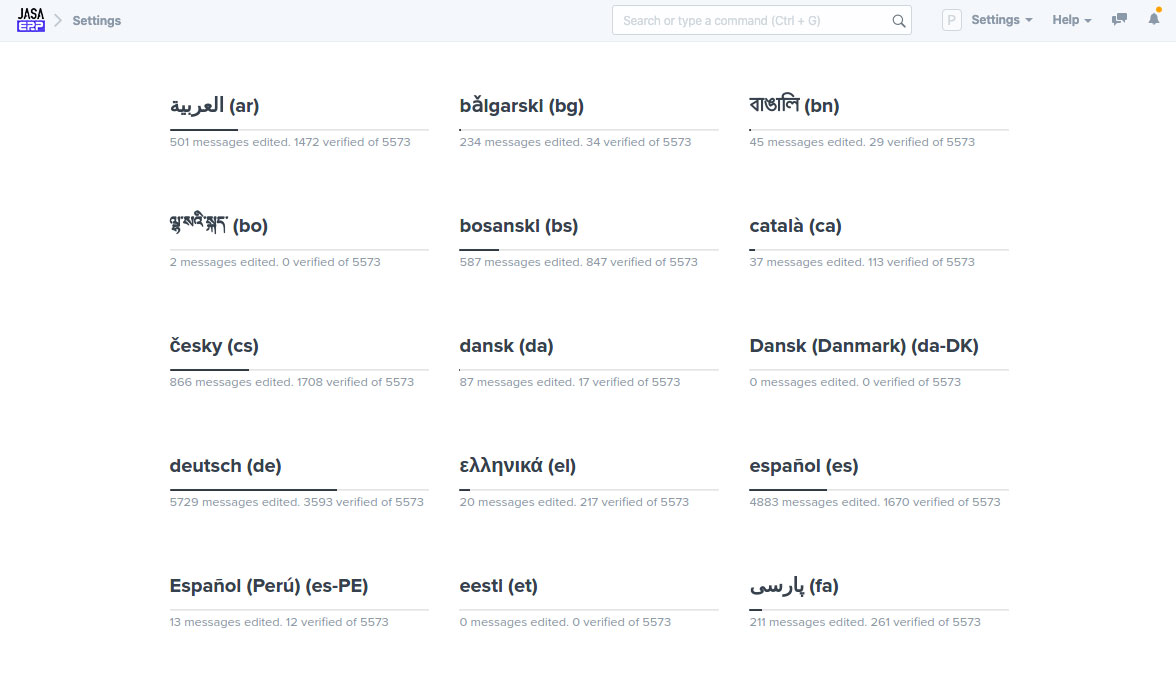Open the deutsch (de) translation

[226, 466]
